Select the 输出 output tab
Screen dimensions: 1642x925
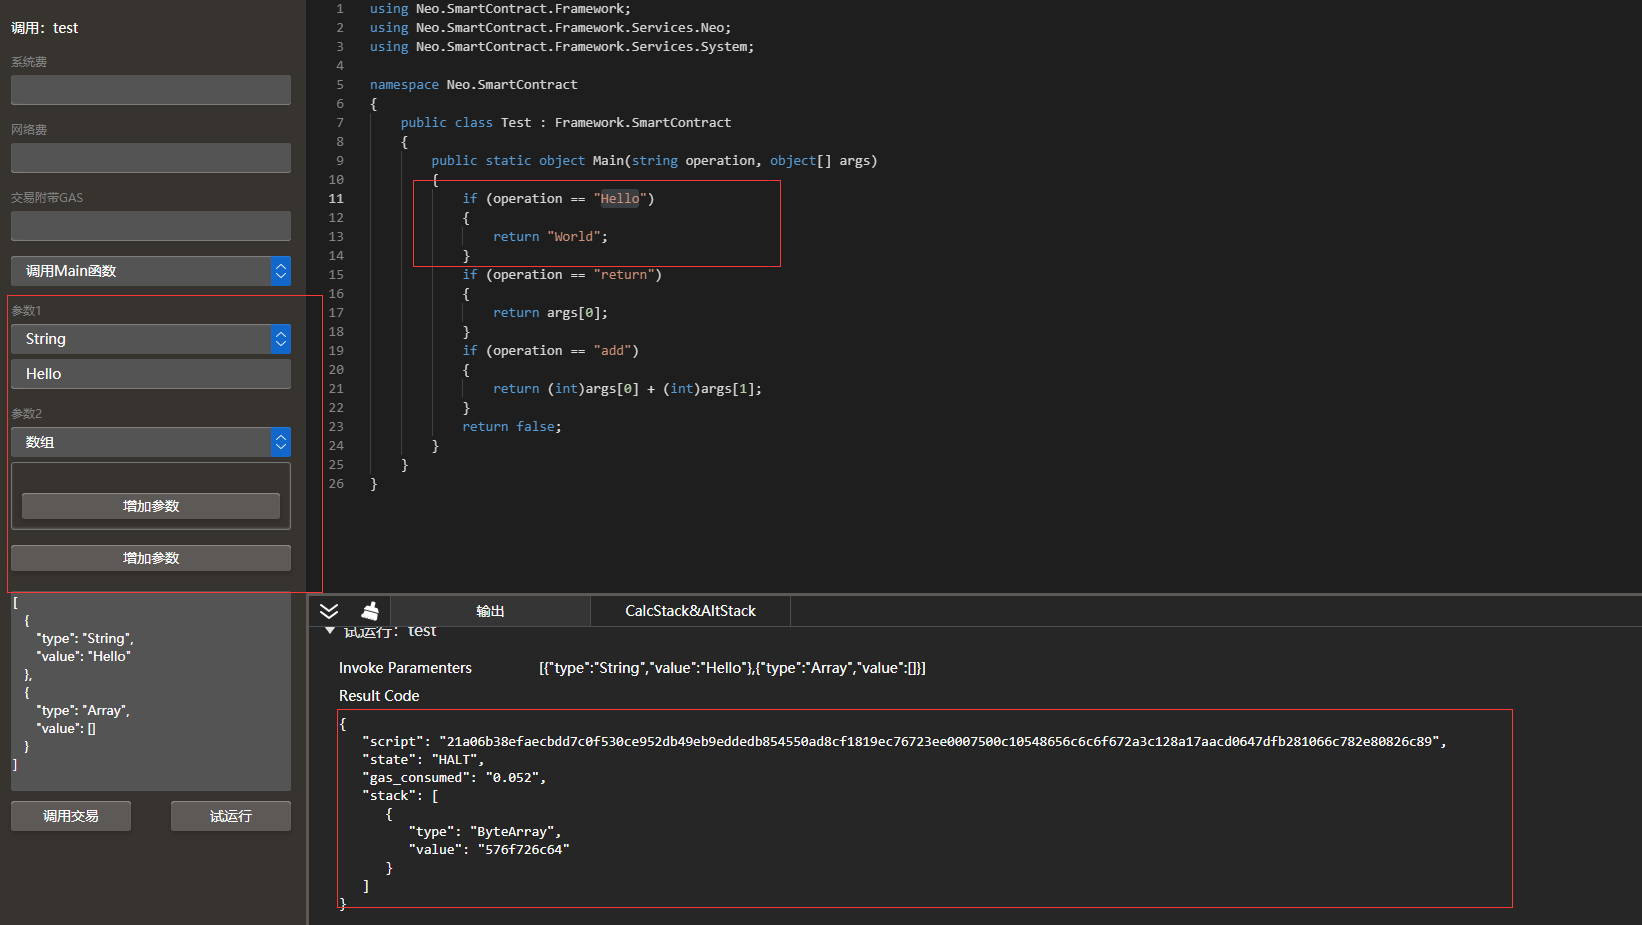(490, 611)
